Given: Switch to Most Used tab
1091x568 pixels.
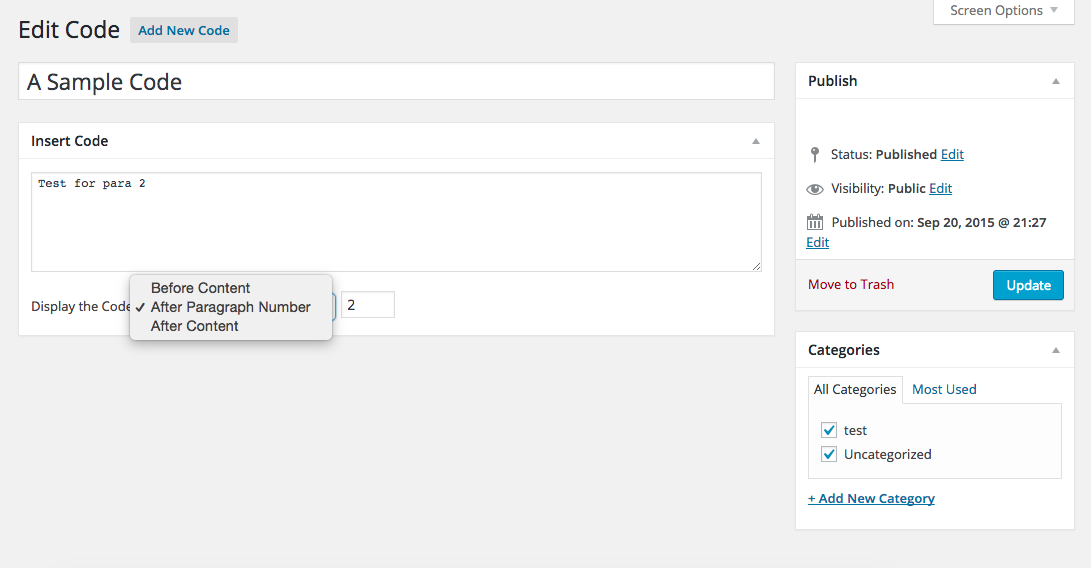Looking at the screenshot, I should pyautogui.click(x=944, y=390).
